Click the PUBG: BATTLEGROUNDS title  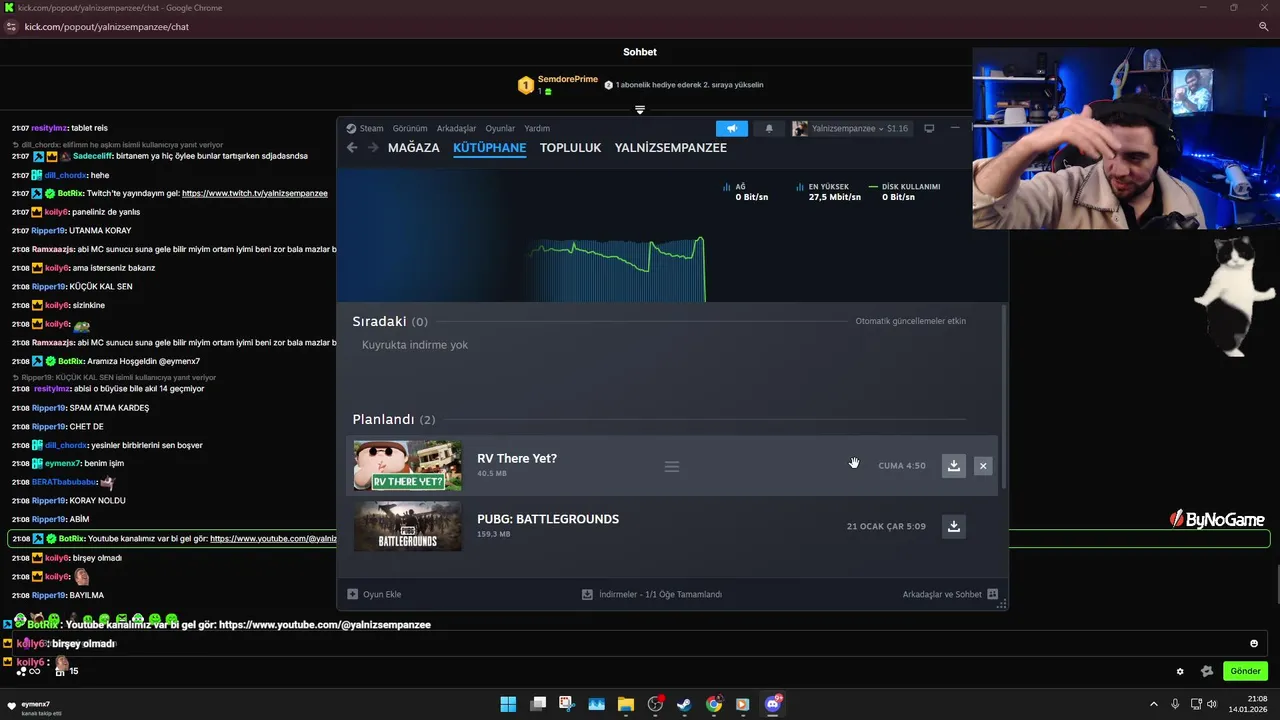pos(548,519)
